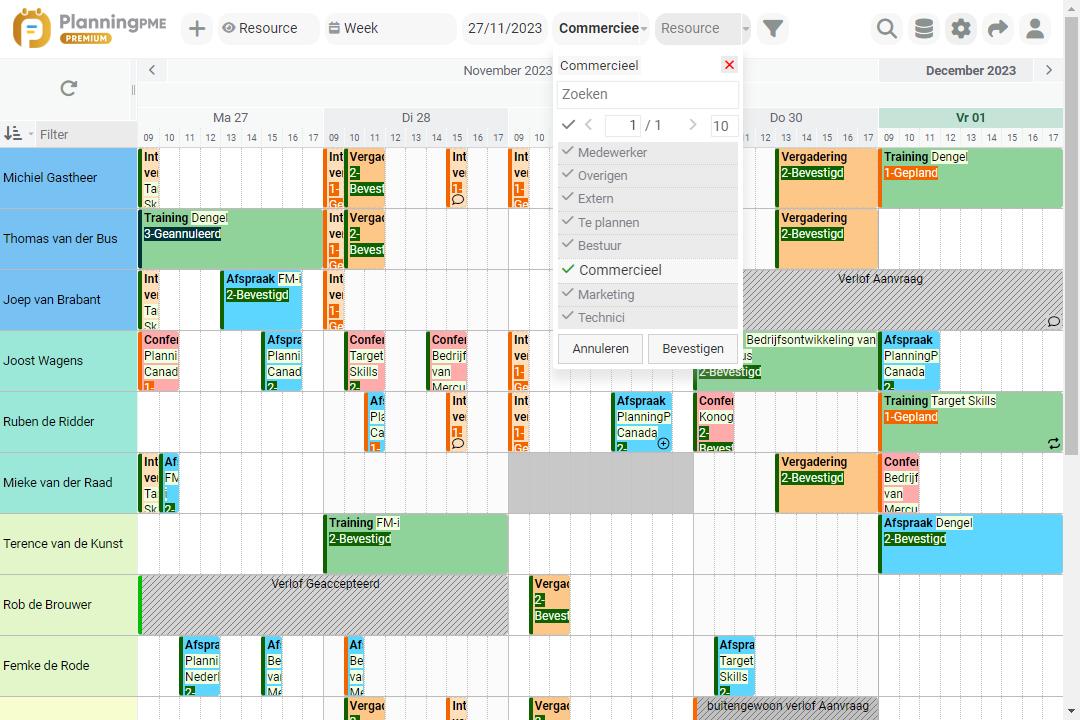This screenshot has height=720, width=1080.
Task: Select resource Thomas van der Bus
Action: tap(68, 238)
